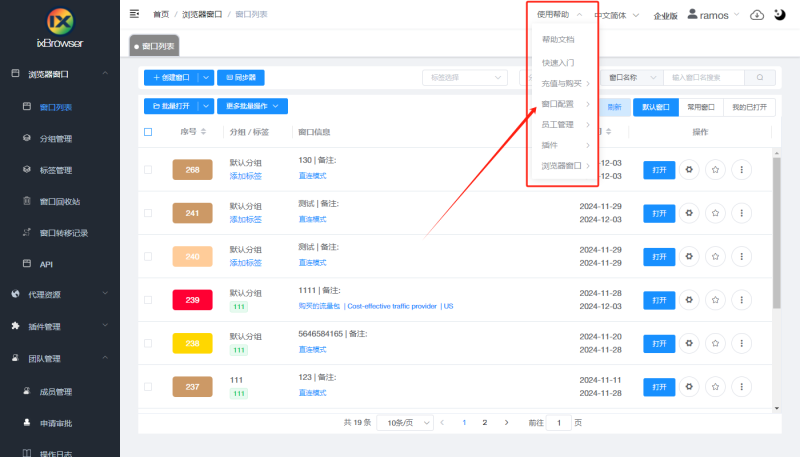This screenshot has height=457, width=800.
Task: Click the 前往 page number input
Action: (x=559, y=423)
